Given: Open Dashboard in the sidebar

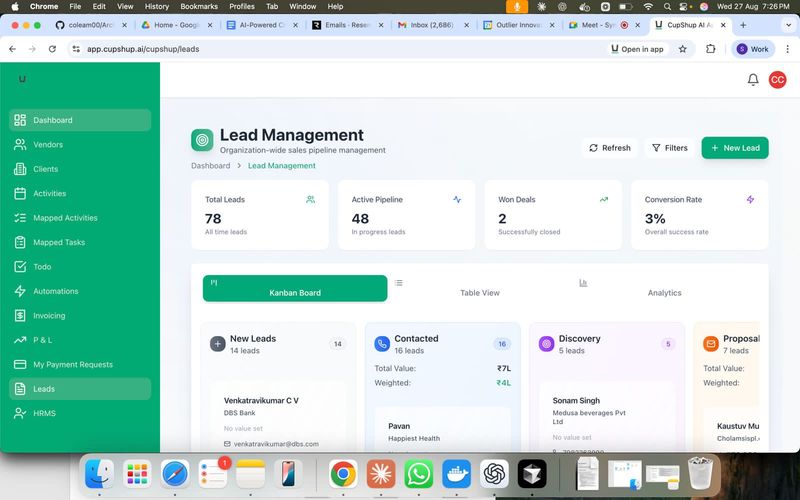Looking at the screenshot, I should (x=80, y=120).
